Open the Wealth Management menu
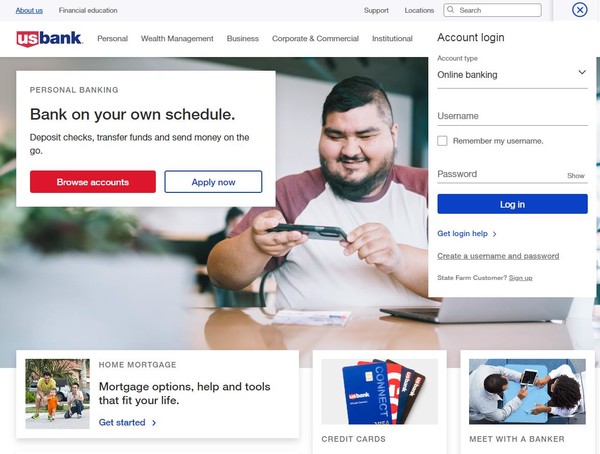Image resolution: width=600 pixels, height=454 pixels. coord(177,39)
